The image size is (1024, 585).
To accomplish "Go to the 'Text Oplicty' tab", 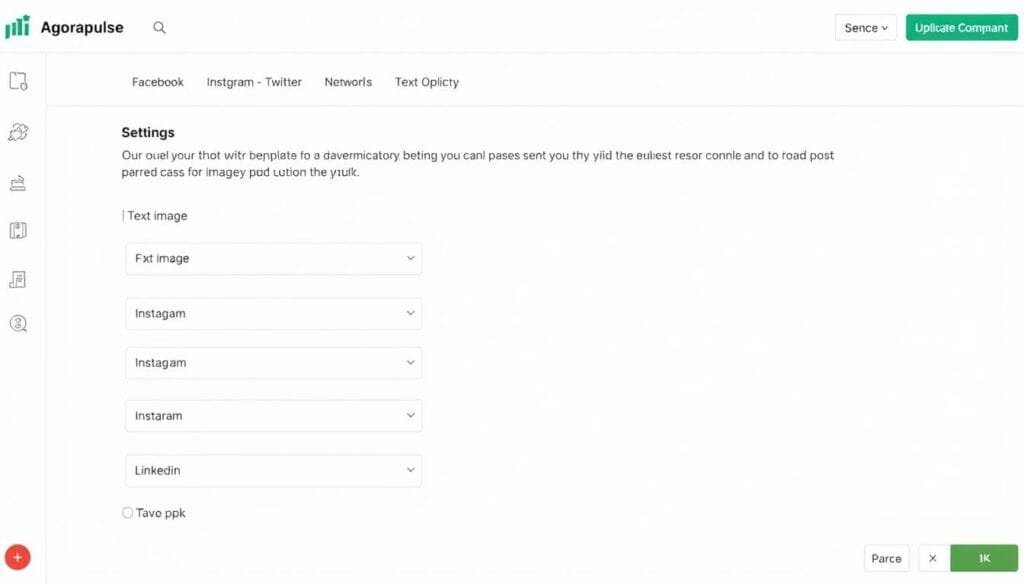I will coord(426,82).
